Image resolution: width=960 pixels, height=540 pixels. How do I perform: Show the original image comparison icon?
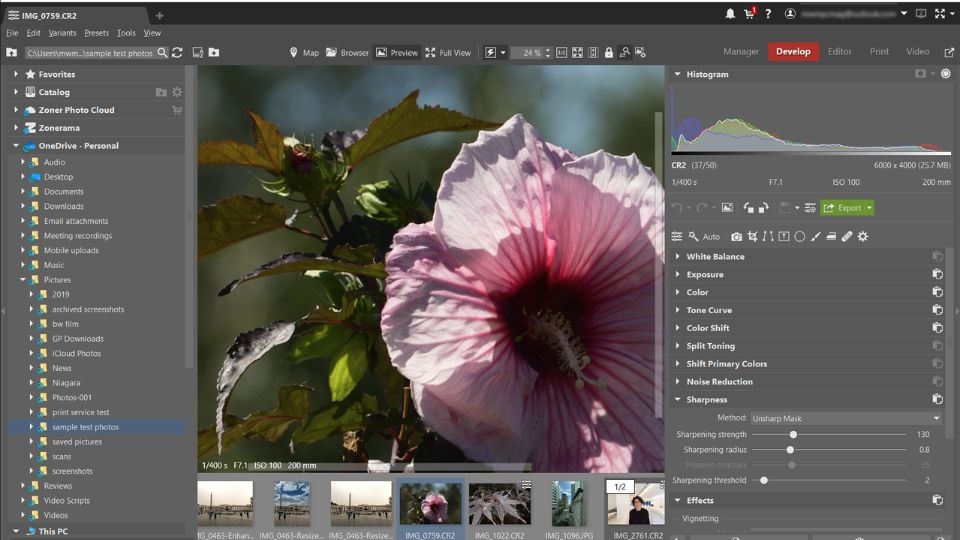pos(727,208)
